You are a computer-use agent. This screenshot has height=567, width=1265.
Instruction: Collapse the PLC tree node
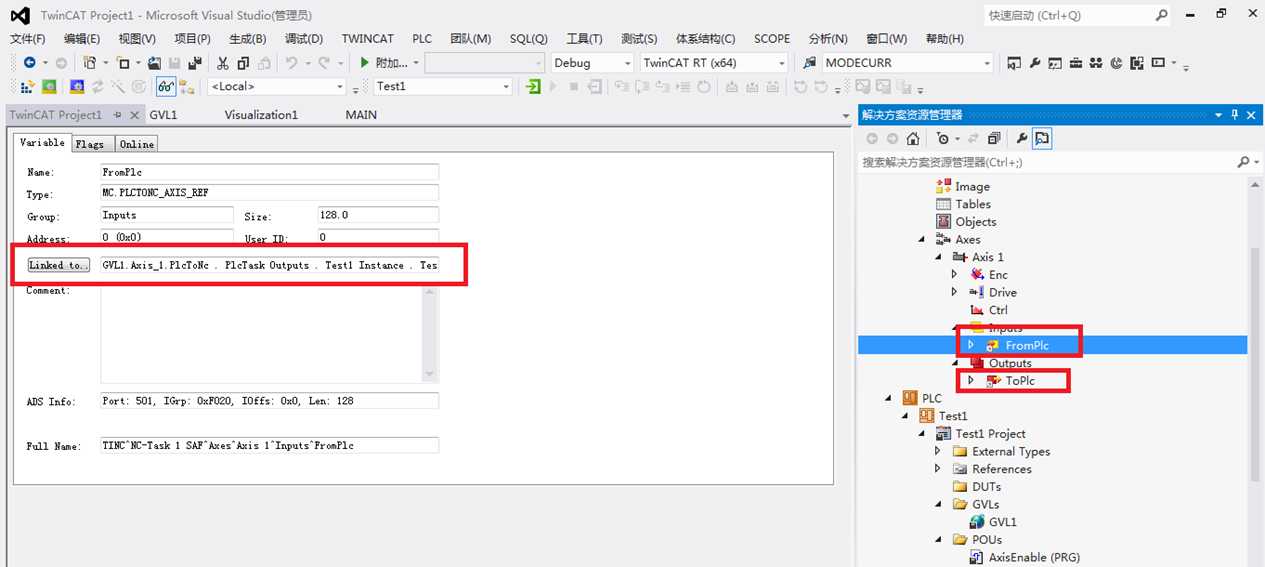click(888, 398)
